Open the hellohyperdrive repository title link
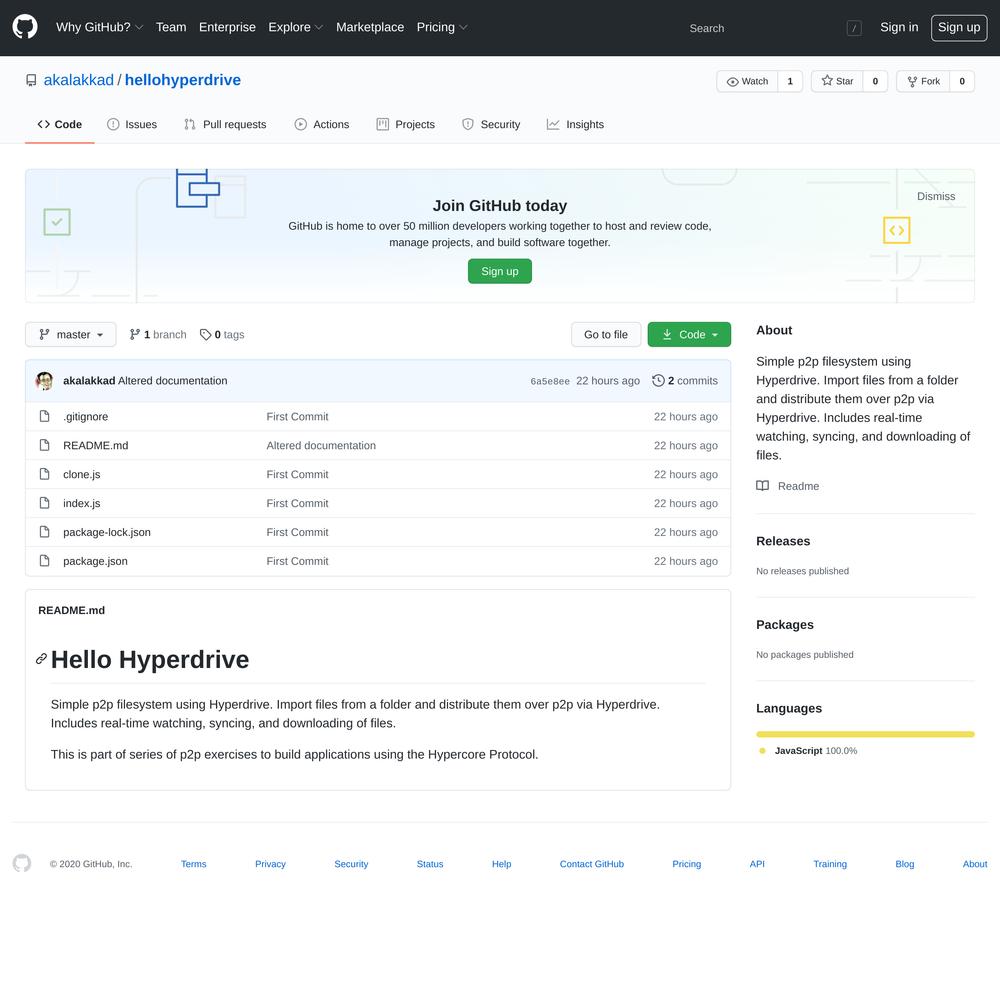Viewport: 1000px width, 1000px height. pyautogui.click(x=182, y=80)
